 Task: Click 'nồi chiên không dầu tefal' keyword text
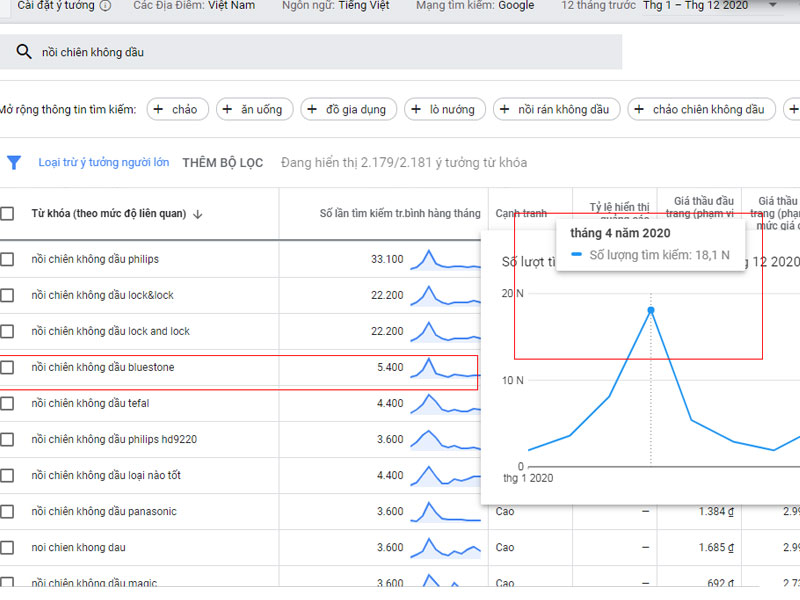[90, 403]
